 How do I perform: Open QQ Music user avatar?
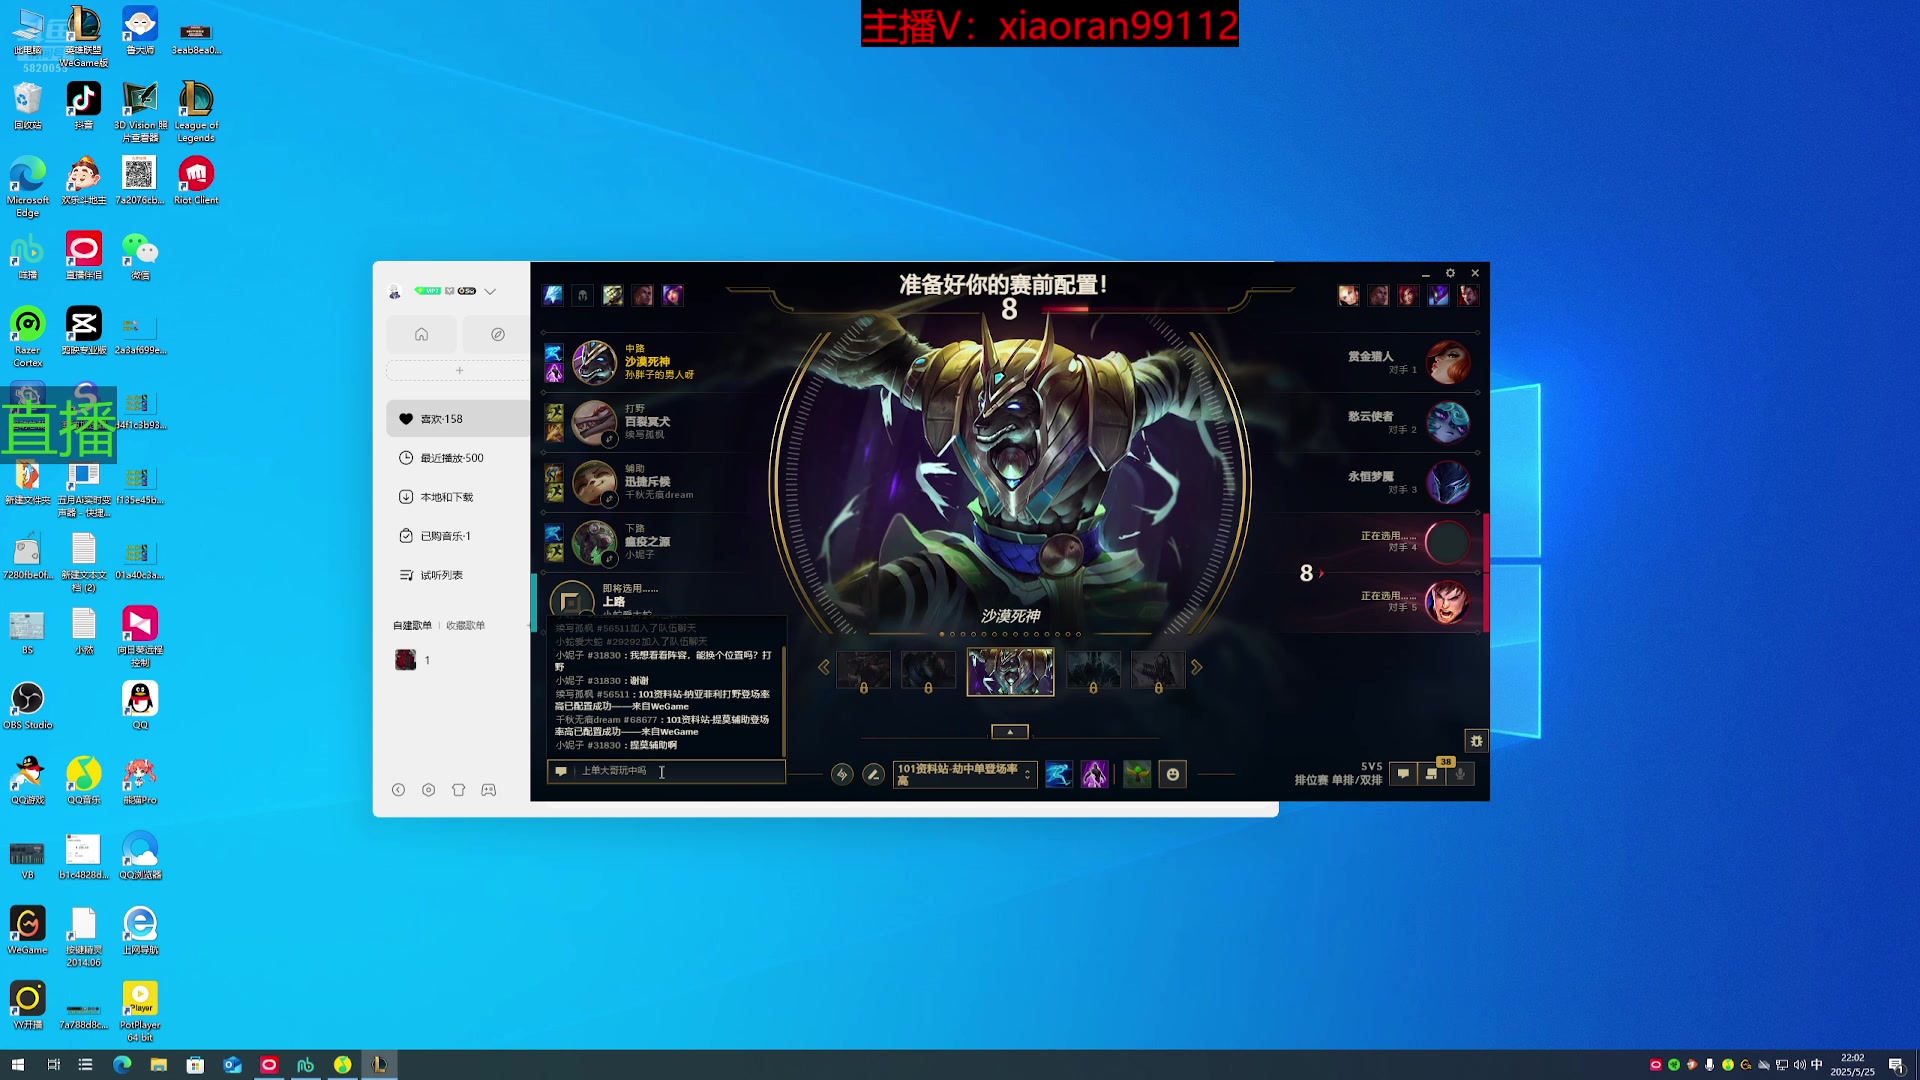tap(394, 291)
